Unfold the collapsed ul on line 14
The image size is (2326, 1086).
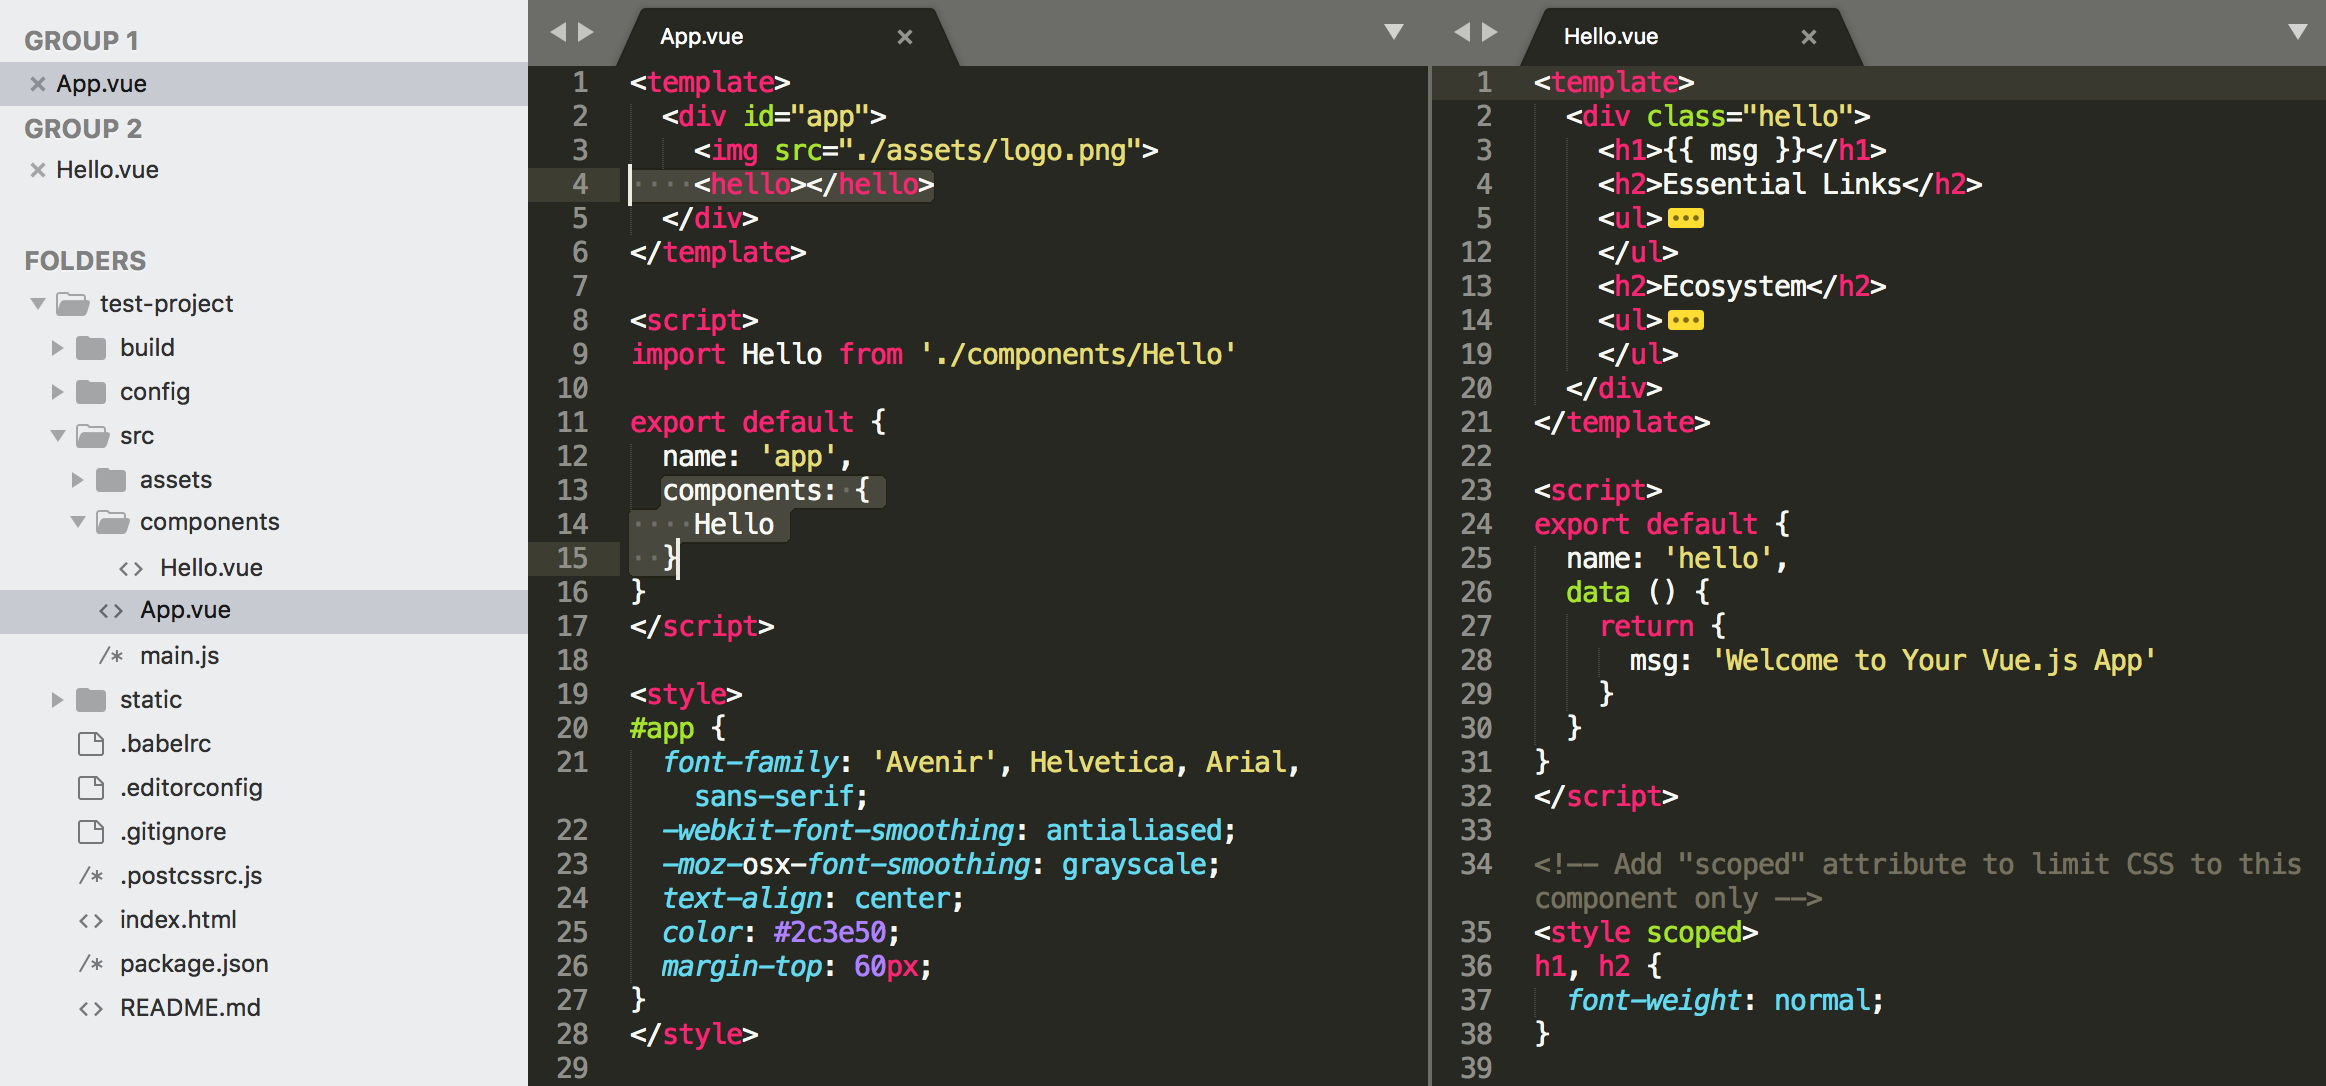pos(1685,320)
